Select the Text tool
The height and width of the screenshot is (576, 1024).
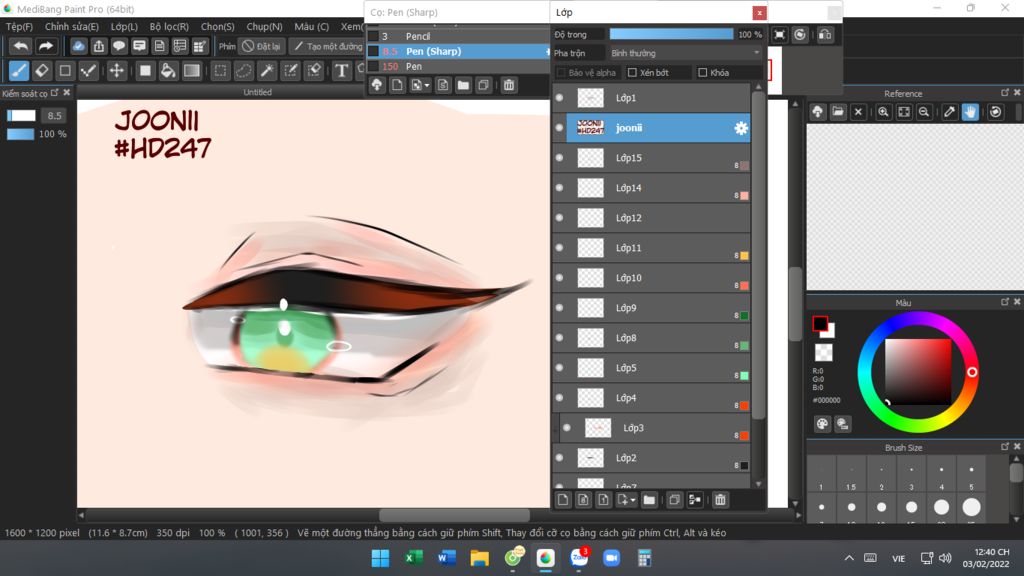pos(341,71)
